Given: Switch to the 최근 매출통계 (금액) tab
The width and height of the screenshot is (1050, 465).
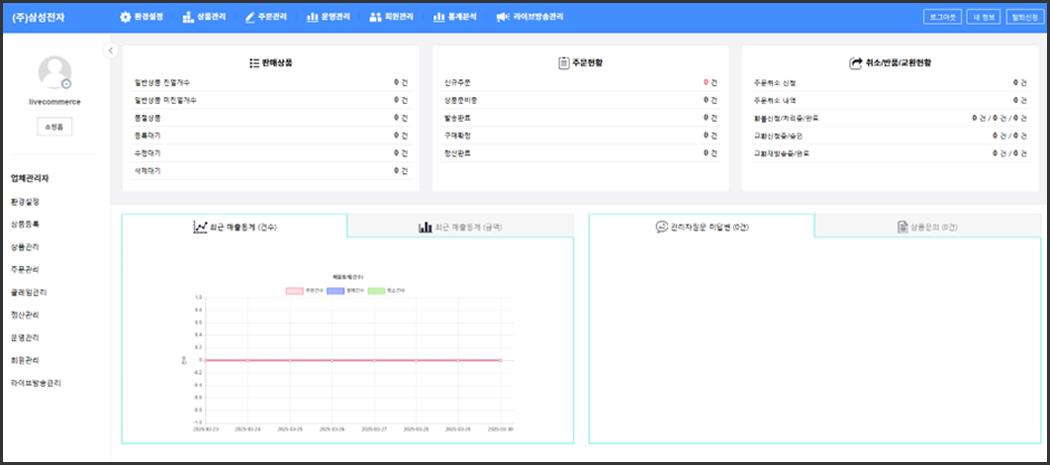Looking at the screenshot, I should 460,227.
